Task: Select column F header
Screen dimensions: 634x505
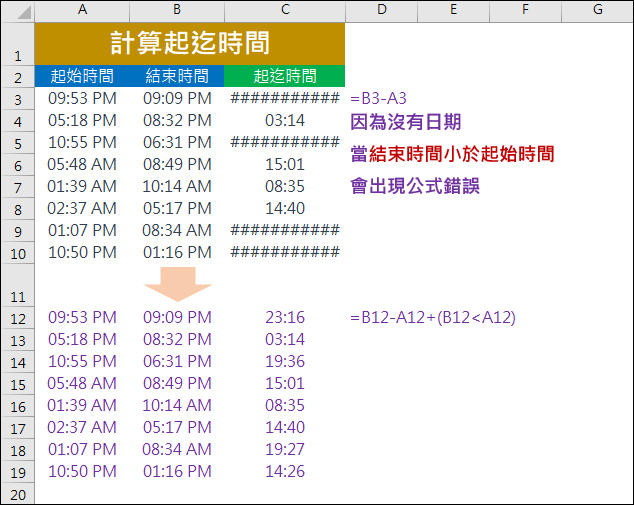Action: (x=525, y=10)
